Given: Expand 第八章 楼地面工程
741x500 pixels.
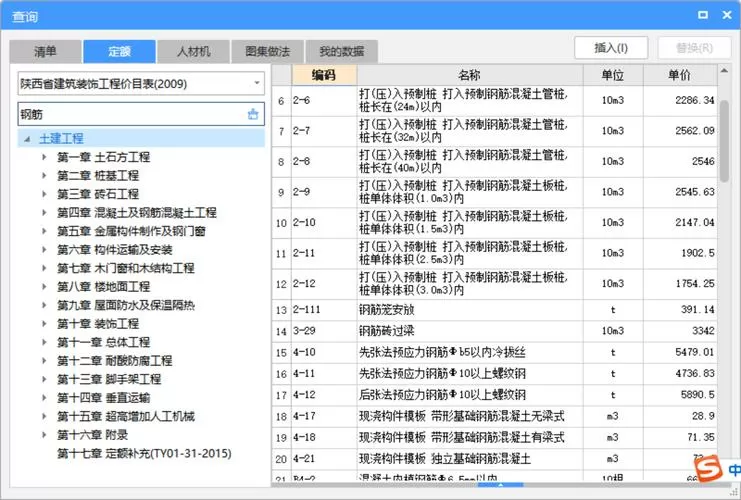Looking at the screenshot, I should pos(44,286).
